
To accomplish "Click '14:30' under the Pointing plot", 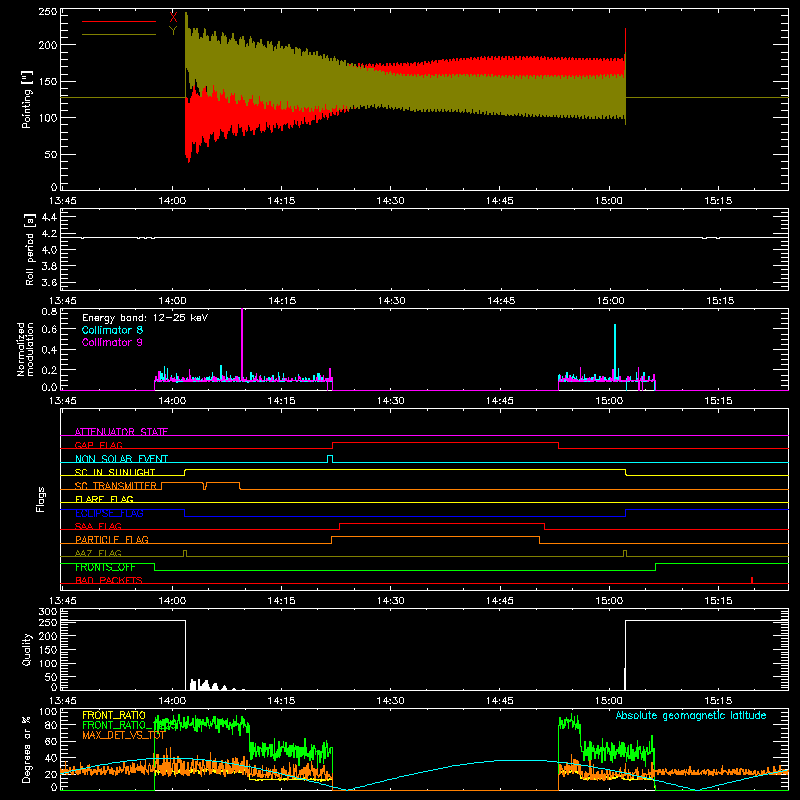I will [x=390, y=201].
